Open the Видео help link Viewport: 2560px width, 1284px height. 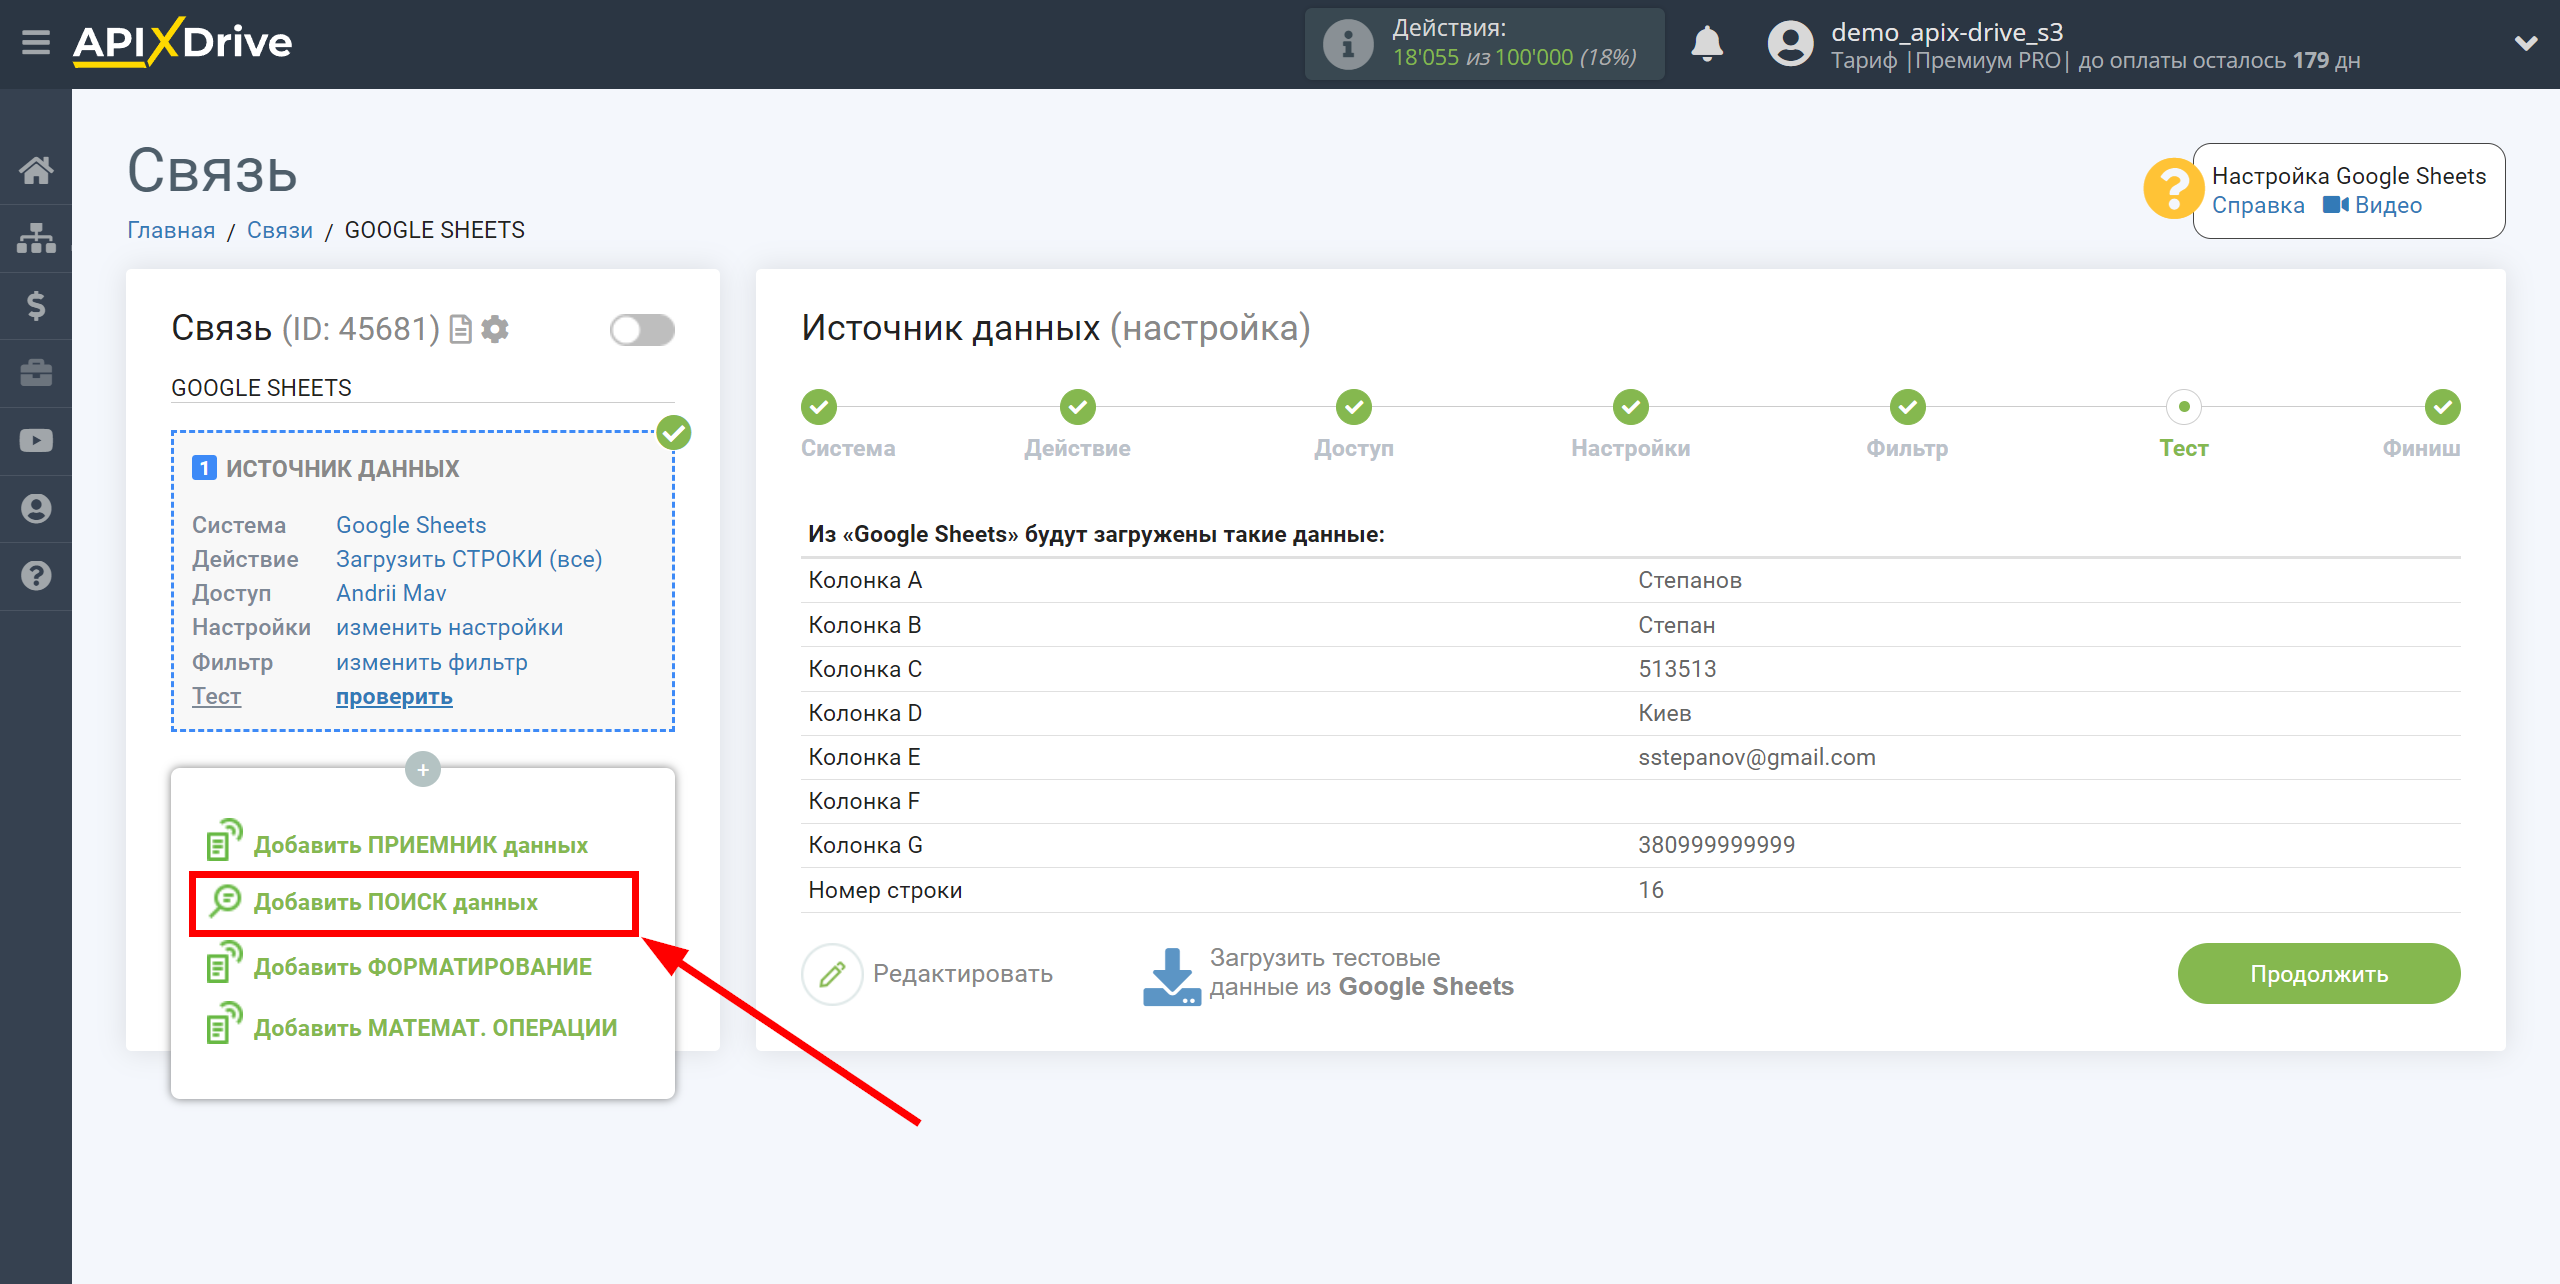coord(2372,205)
